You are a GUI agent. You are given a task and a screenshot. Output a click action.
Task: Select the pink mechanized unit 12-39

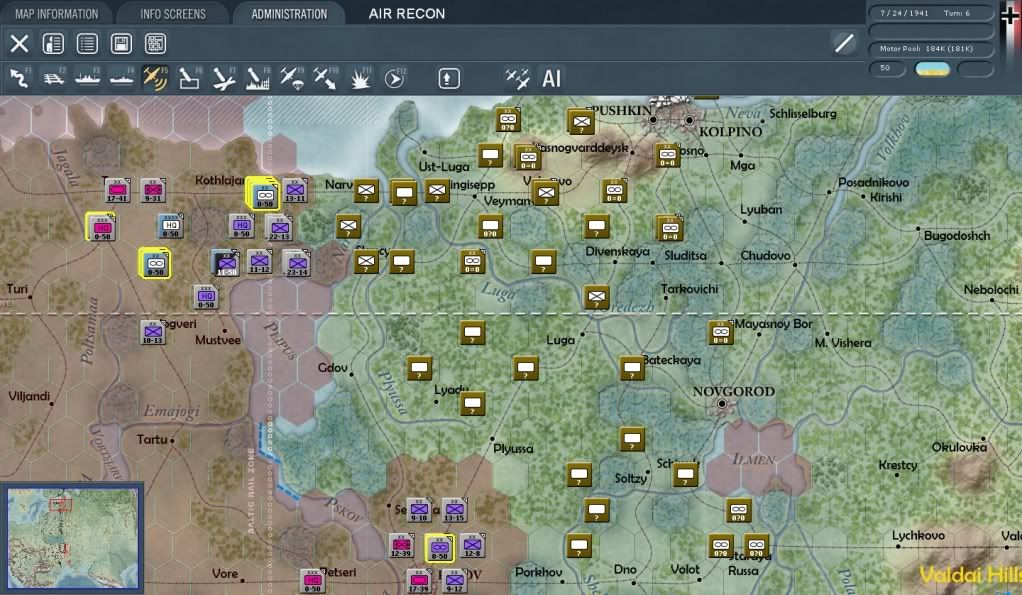pos(401,546)
